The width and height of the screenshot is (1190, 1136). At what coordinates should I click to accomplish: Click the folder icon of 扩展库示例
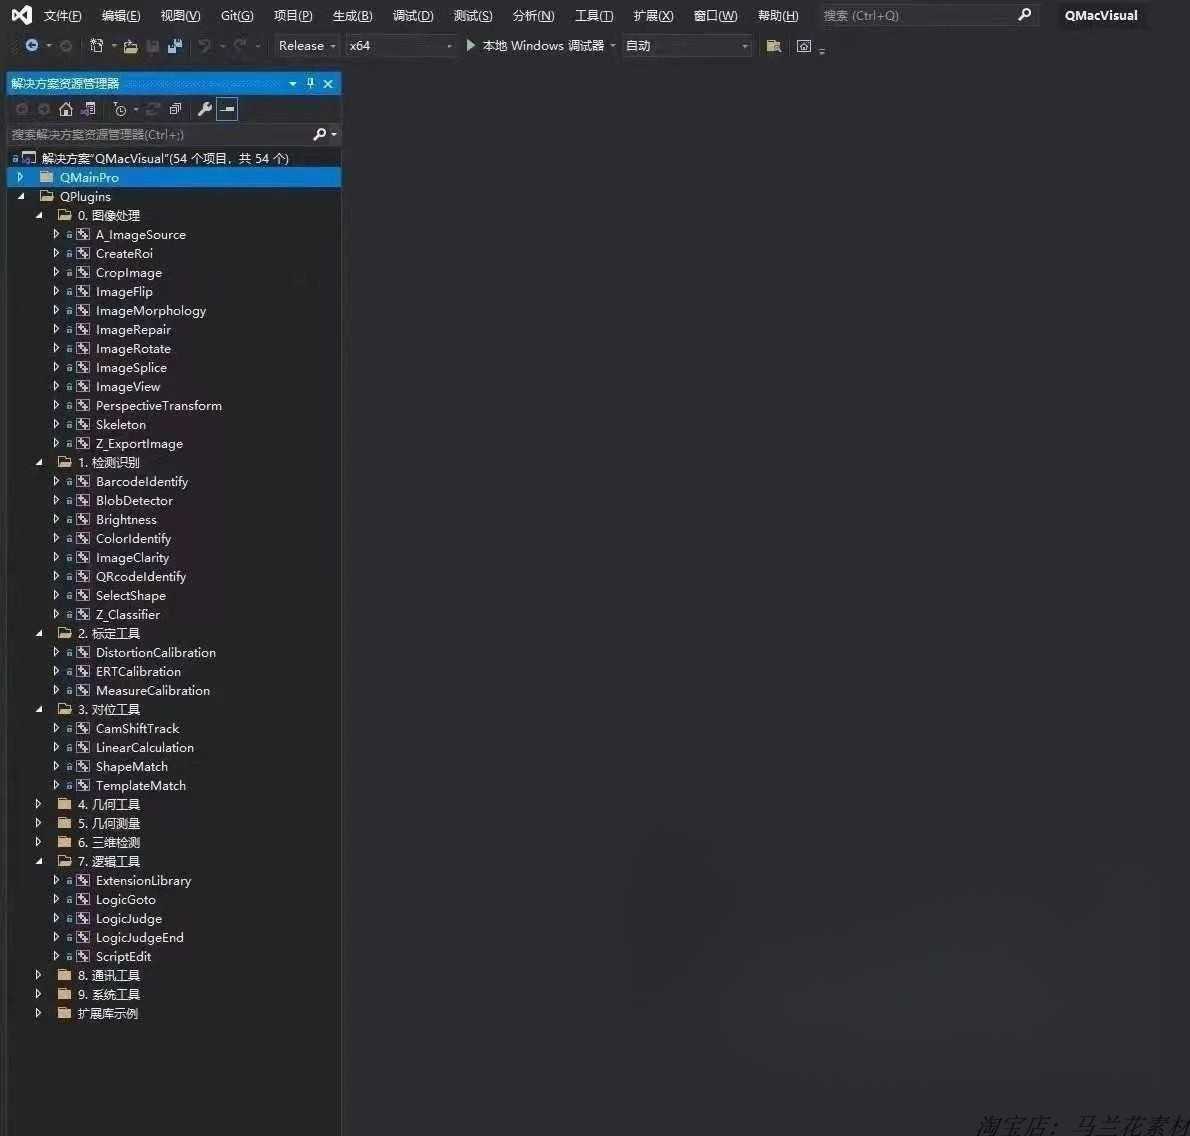[65, 1013]
